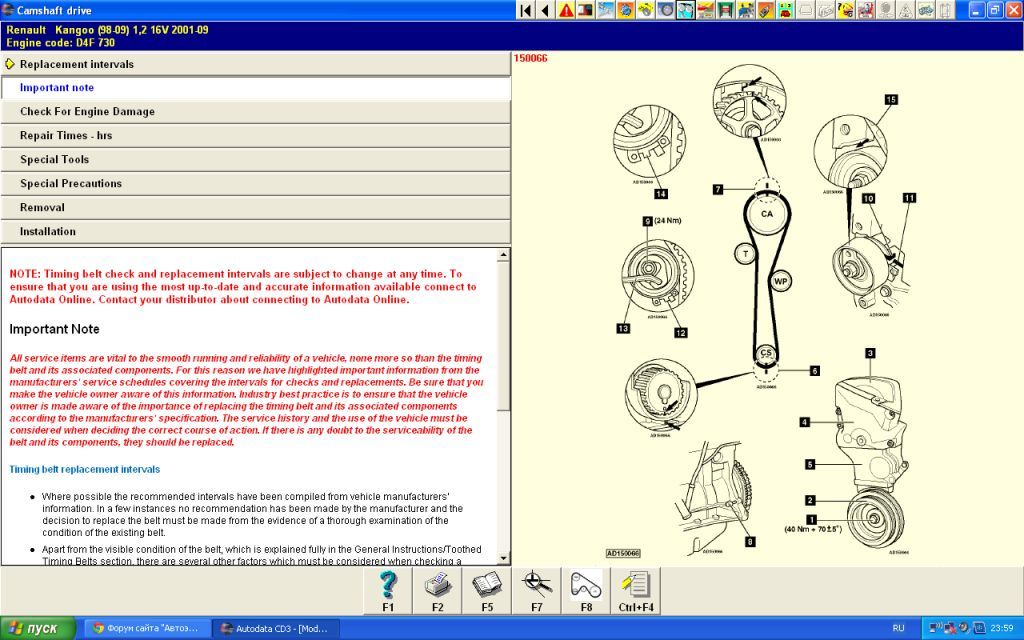This screenshot has height=640, width=1024.
Task: Click the Windows Start button 'пуск'
Action: click(38, 628)
